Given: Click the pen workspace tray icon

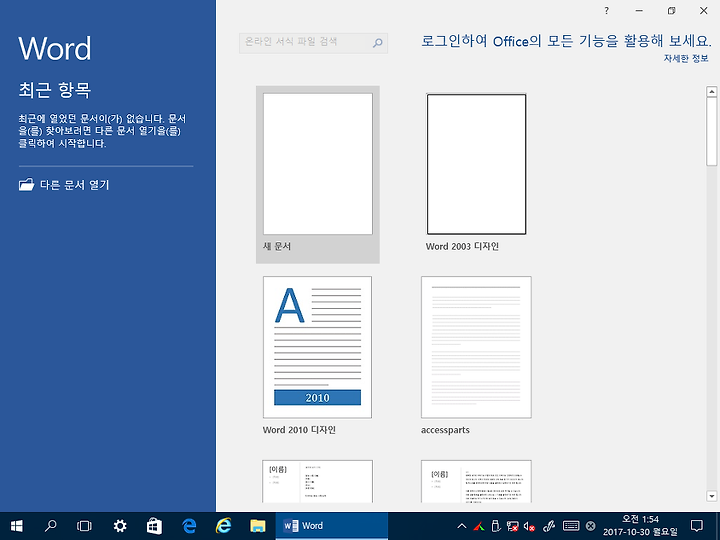Looking at the screenshot, I should [x=549, y=526].
